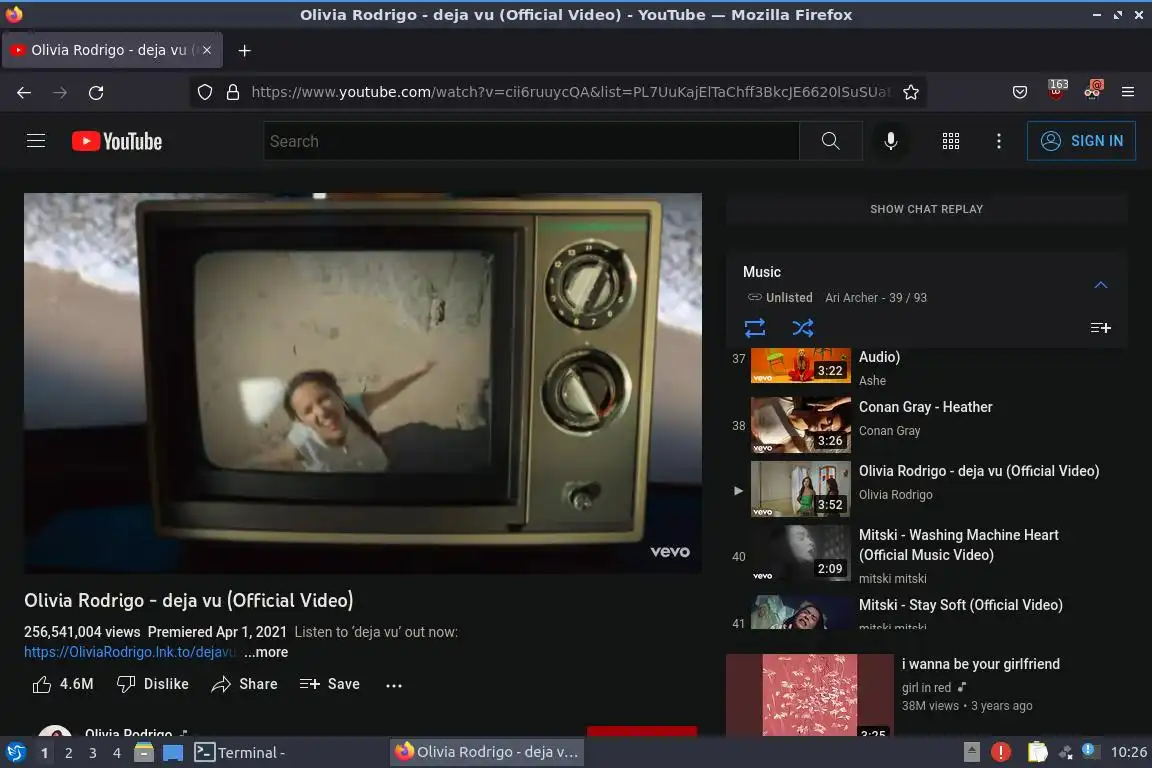Click the red alert tray icon
1152x768 pixels.
(x=1001, y=752)
